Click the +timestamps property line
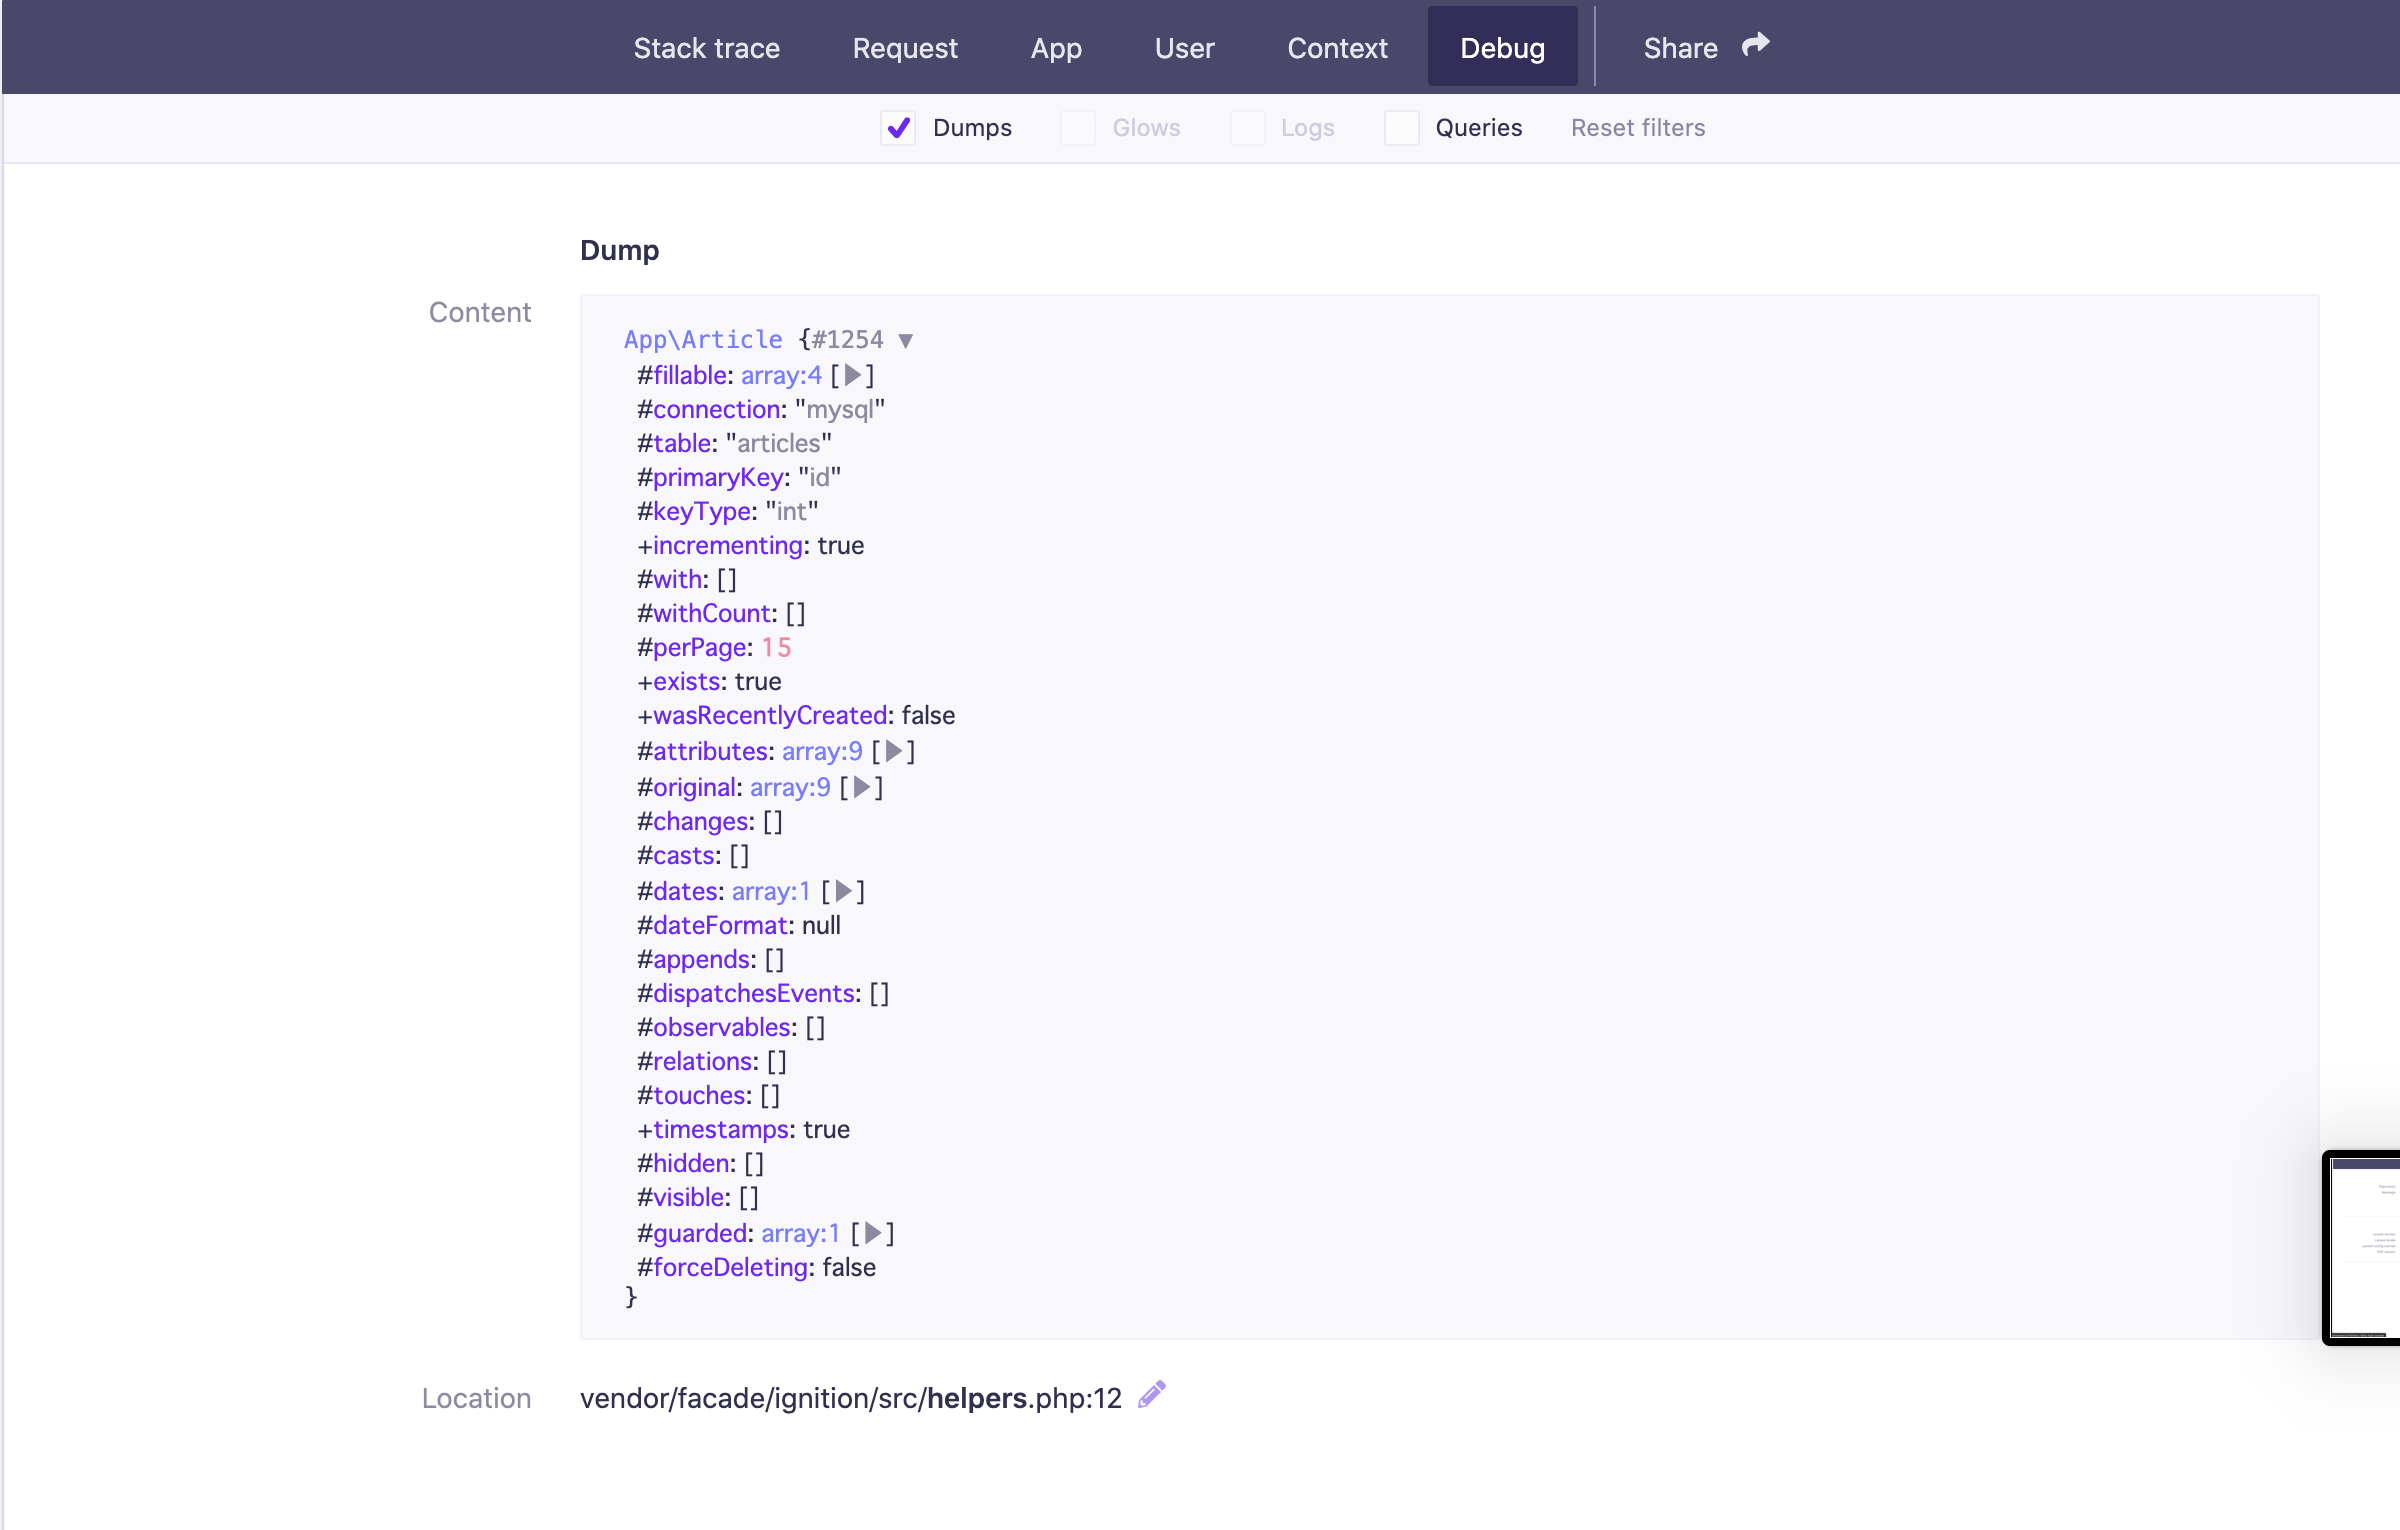Image resolution: width=2400 pixels, height=1530 pixels. click(x=743, y=1129)
